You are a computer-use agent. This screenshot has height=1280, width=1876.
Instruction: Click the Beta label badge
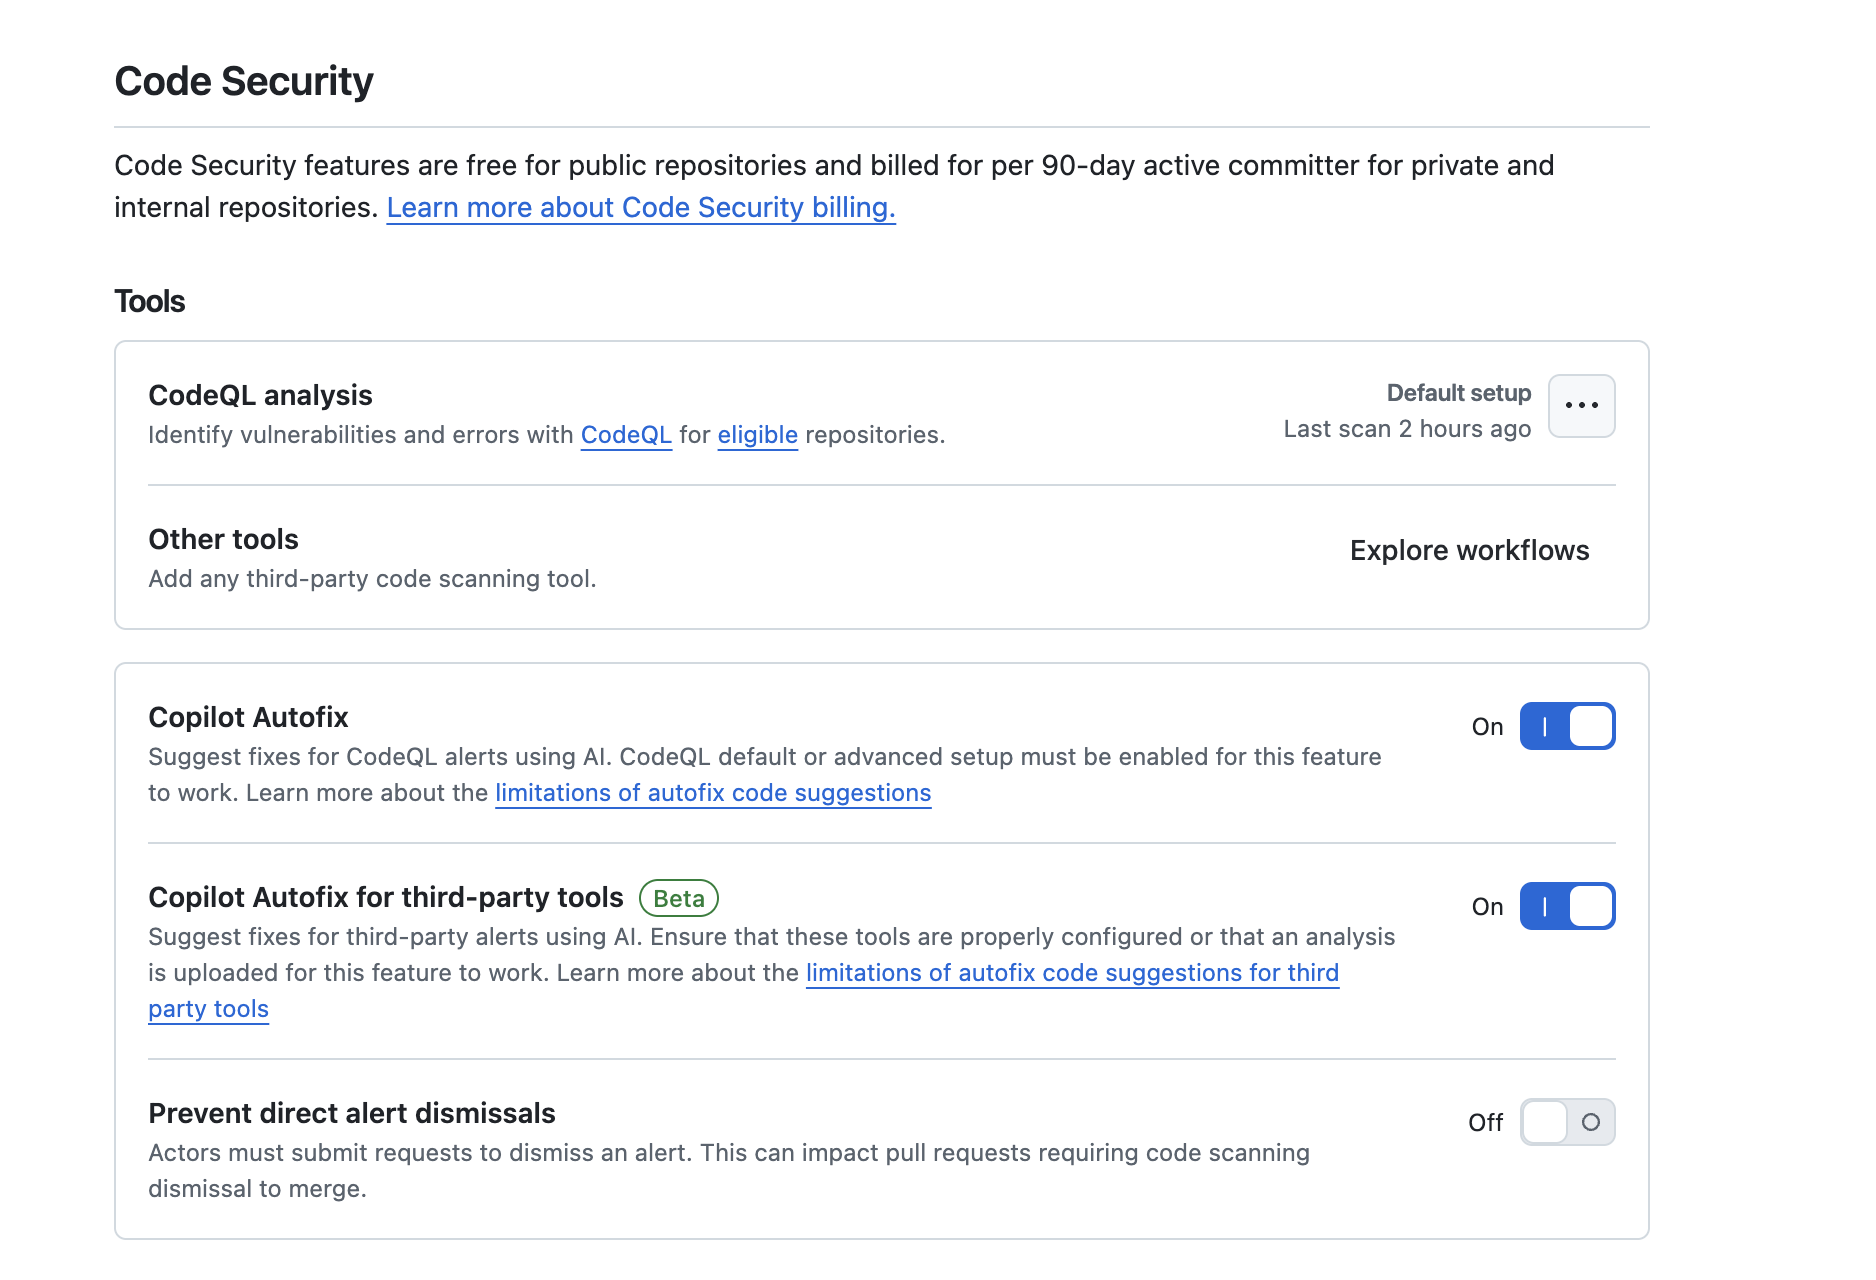[679, 898]
